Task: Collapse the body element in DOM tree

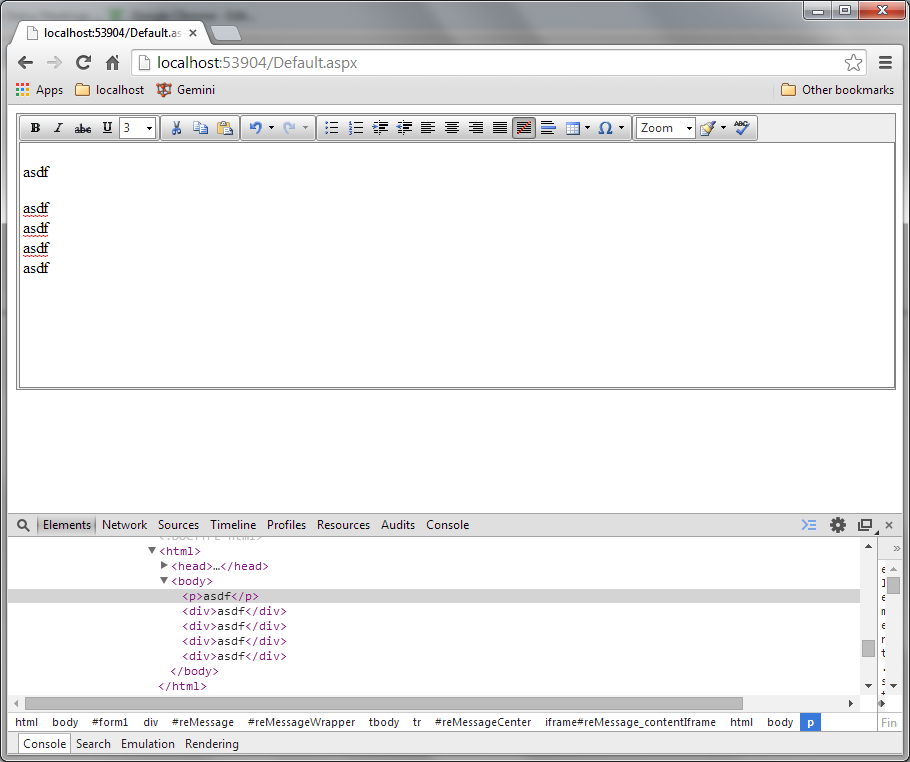Action: (165, 581)
